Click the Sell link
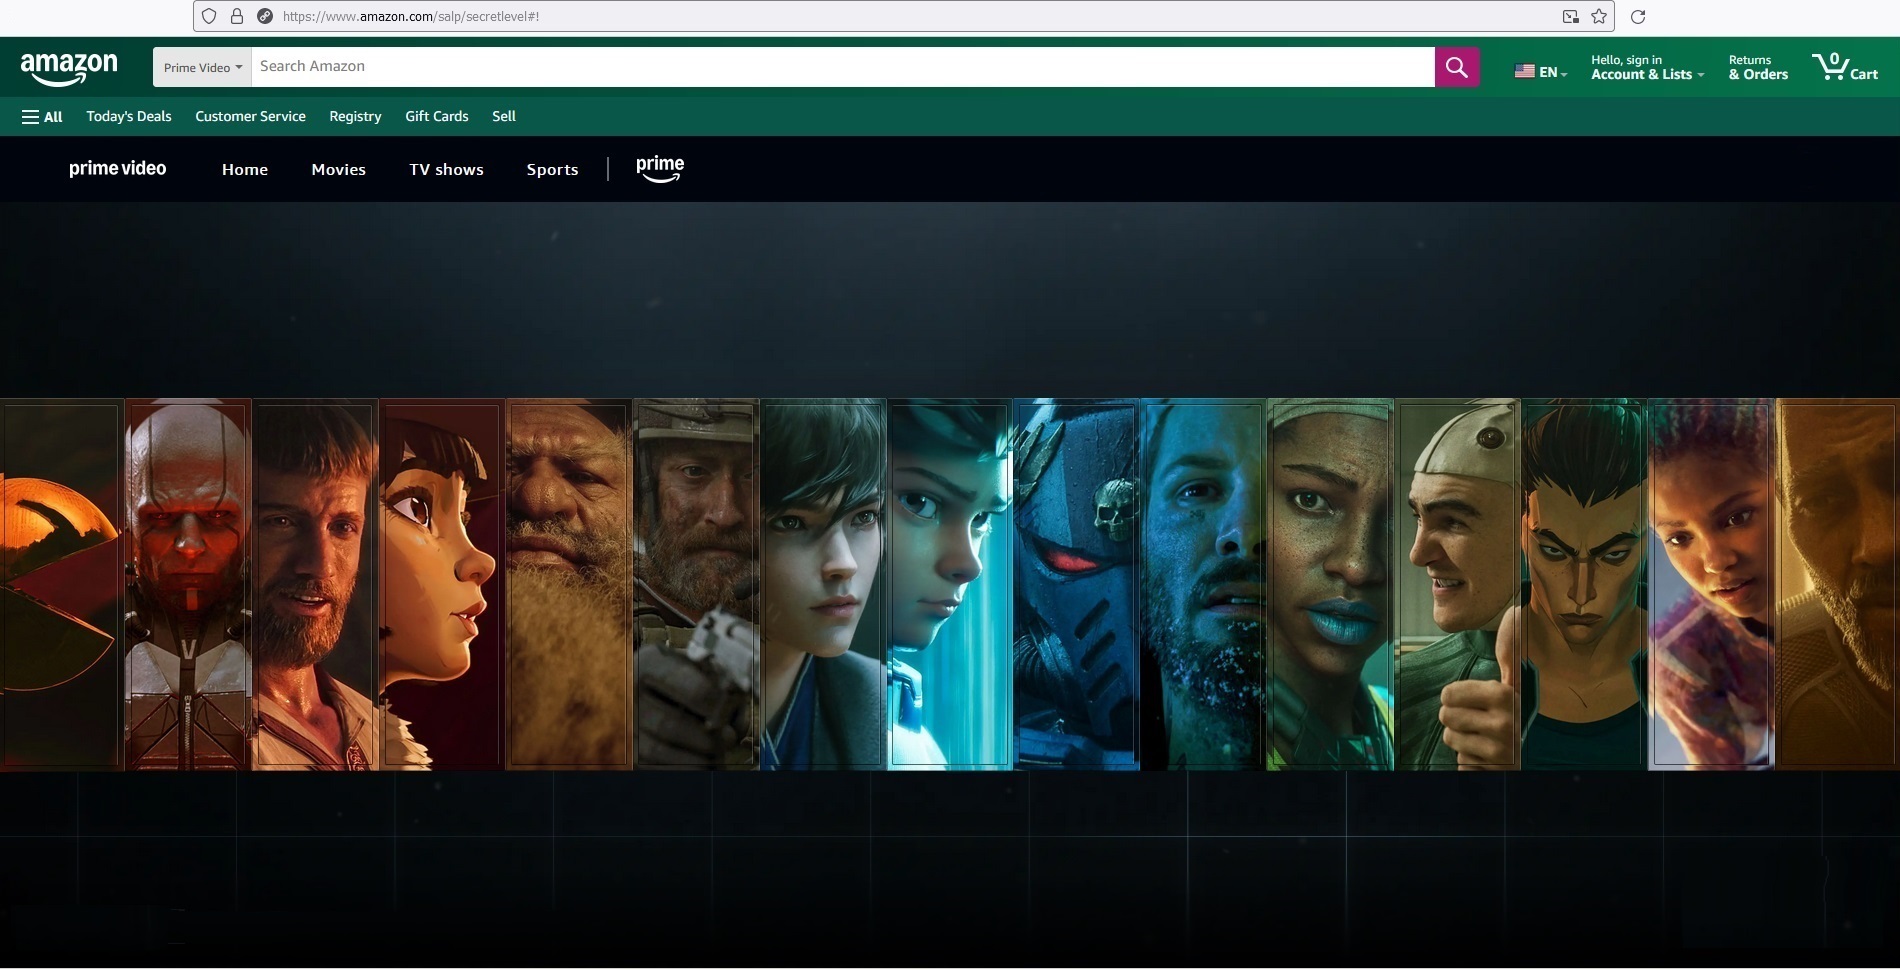 pos(504,116)
